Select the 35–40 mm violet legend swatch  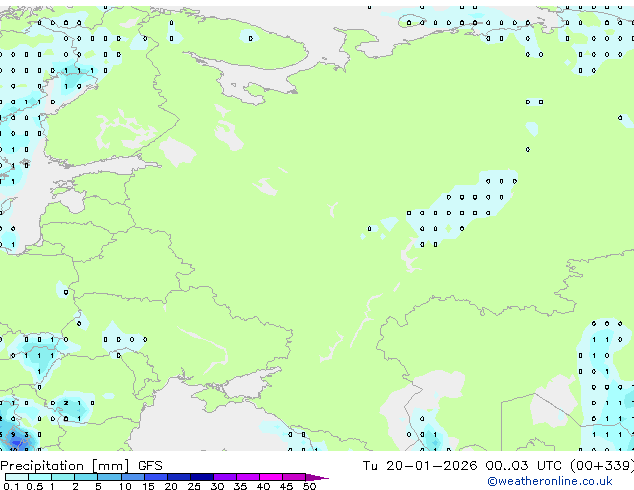(x=248, y=477)
